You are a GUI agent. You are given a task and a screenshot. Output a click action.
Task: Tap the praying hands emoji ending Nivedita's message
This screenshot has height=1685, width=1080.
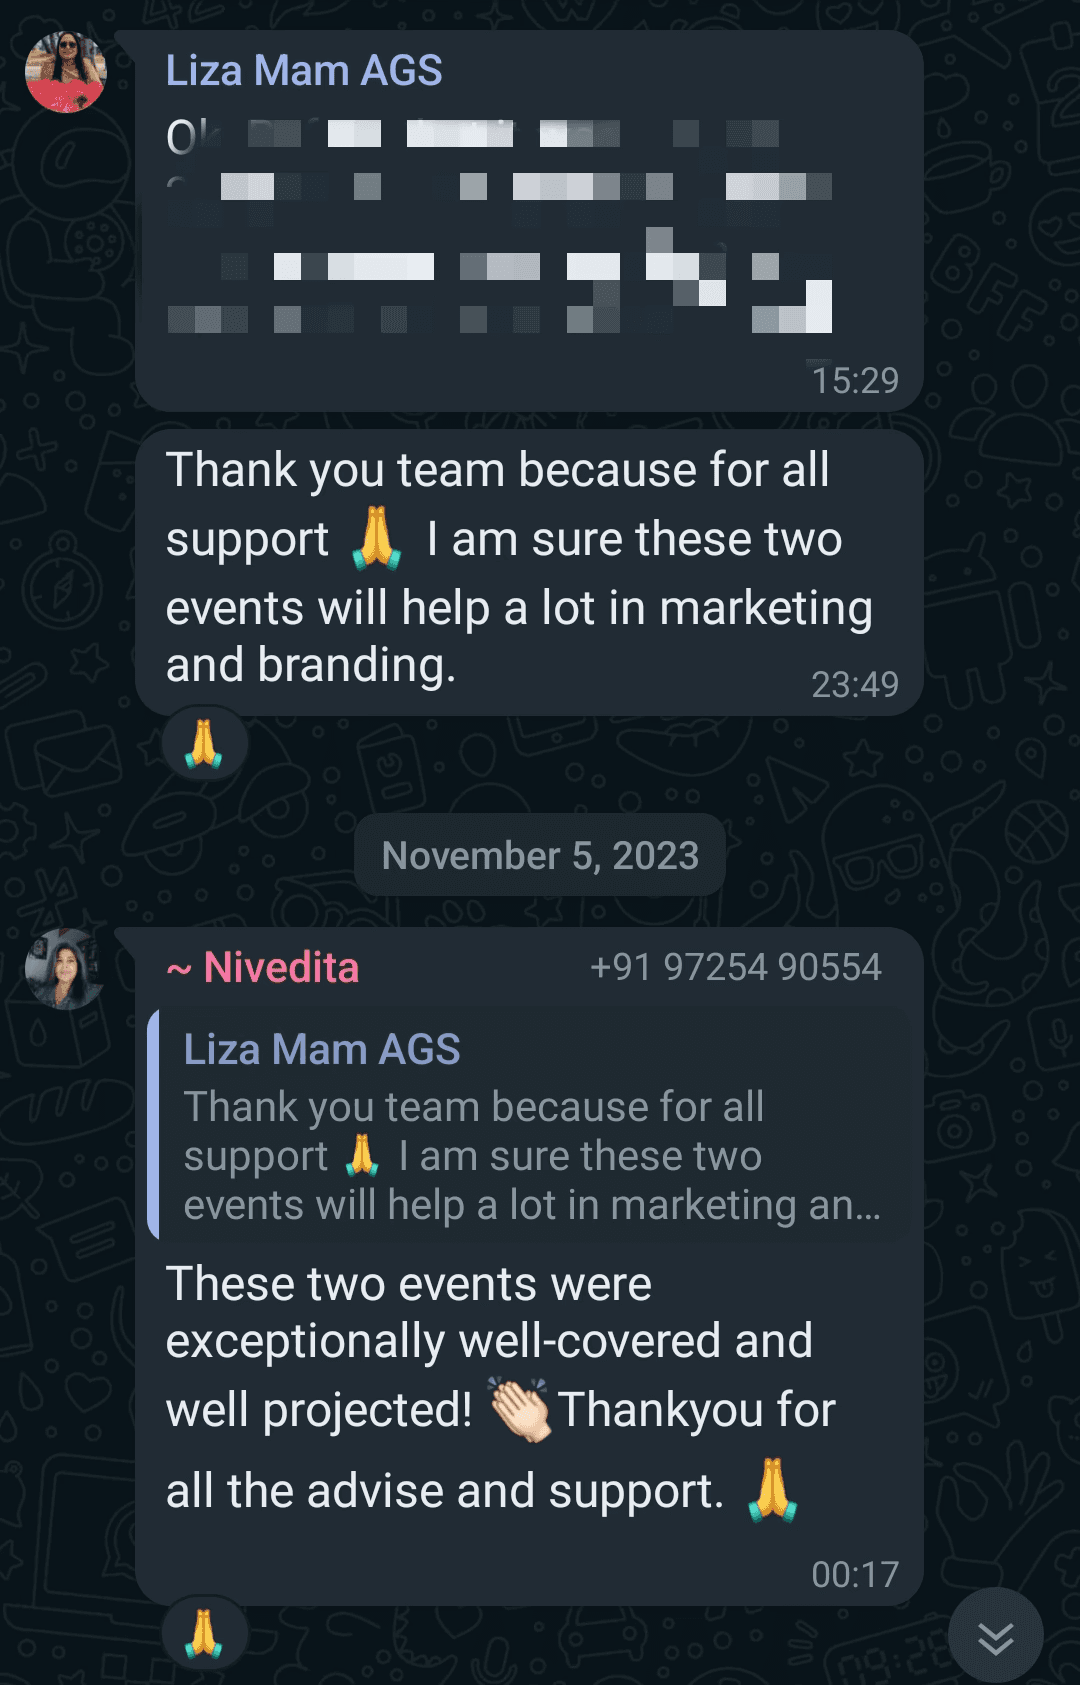[x=773, y=1490]
